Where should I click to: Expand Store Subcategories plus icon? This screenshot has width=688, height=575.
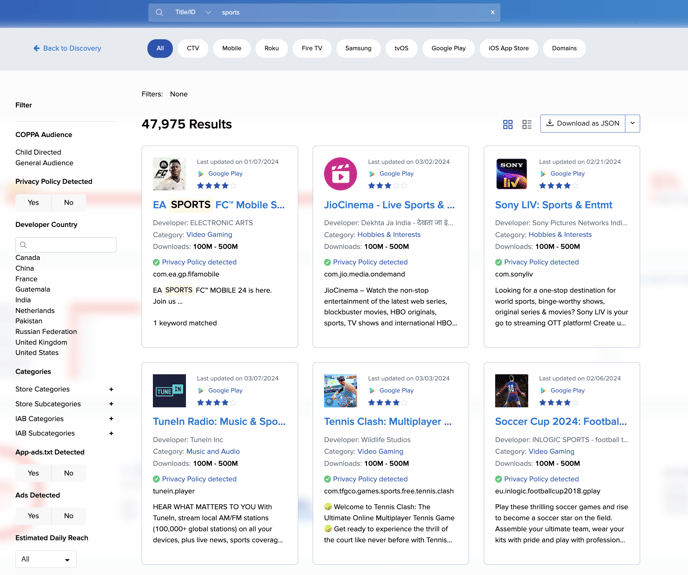tap(111, 404)
